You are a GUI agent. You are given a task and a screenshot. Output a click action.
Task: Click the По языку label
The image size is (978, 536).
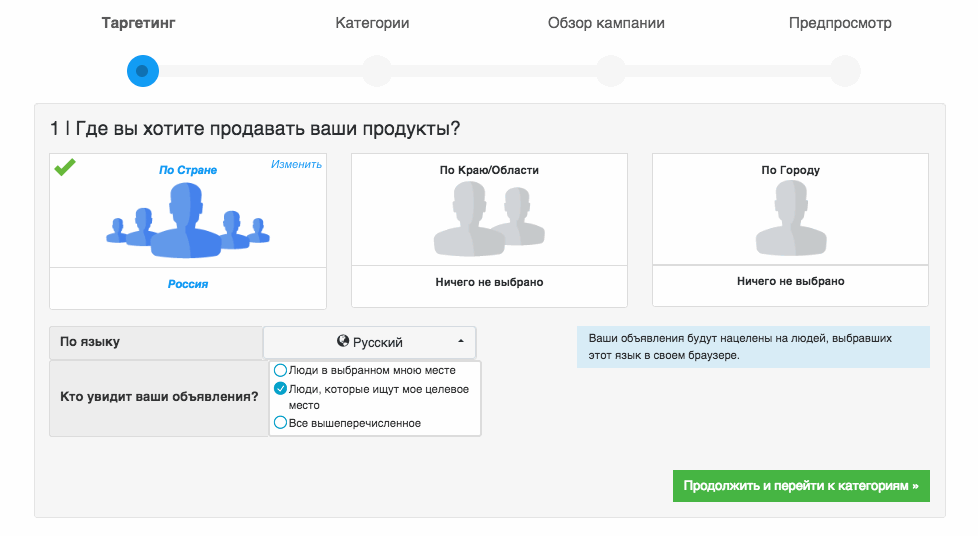click(x=90, y=341)
